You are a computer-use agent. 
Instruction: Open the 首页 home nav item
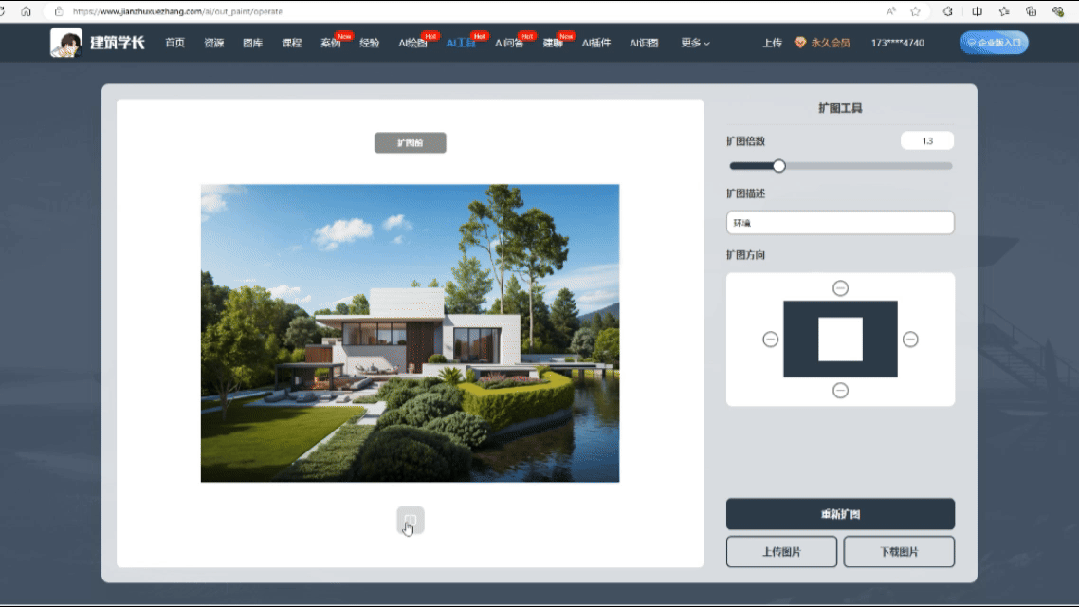(x=175, y=43)
